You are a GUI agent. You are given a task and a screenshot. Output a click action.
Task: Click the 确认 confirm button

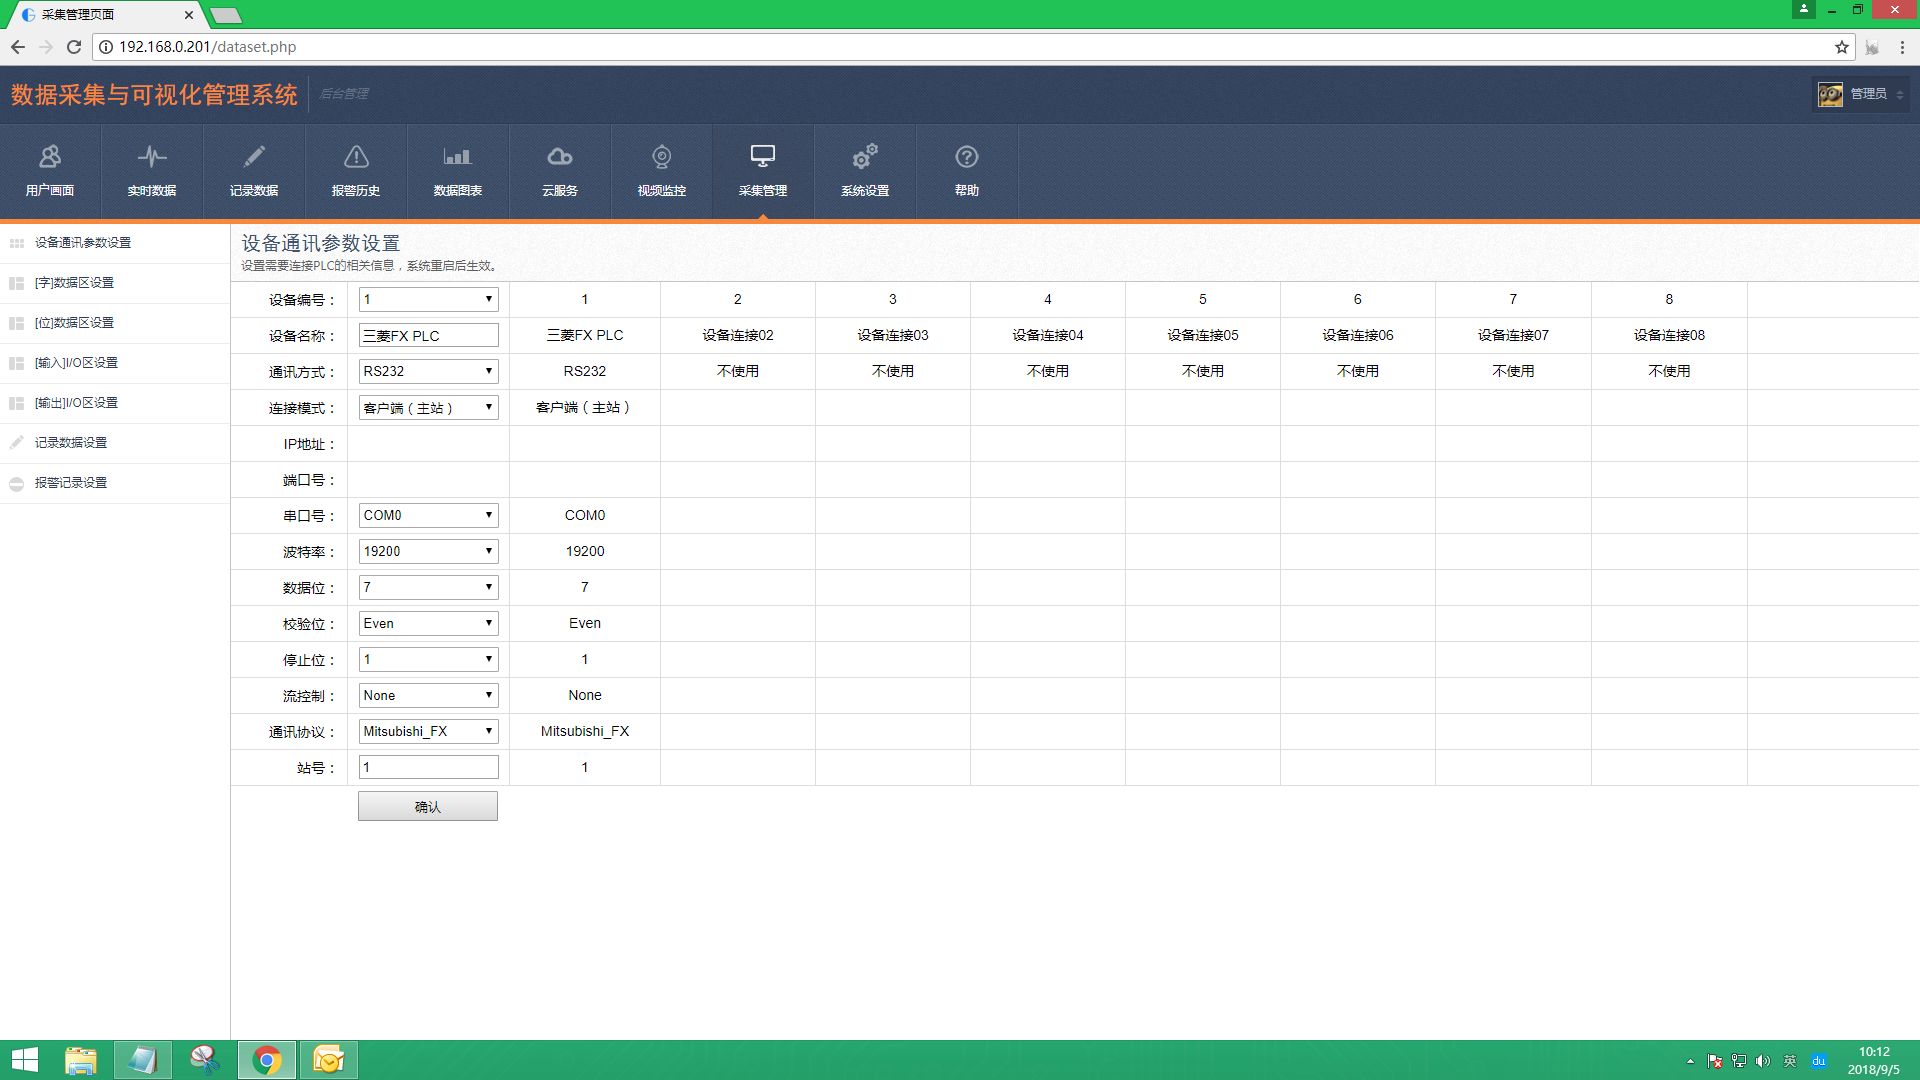click(x=428, y=806)
